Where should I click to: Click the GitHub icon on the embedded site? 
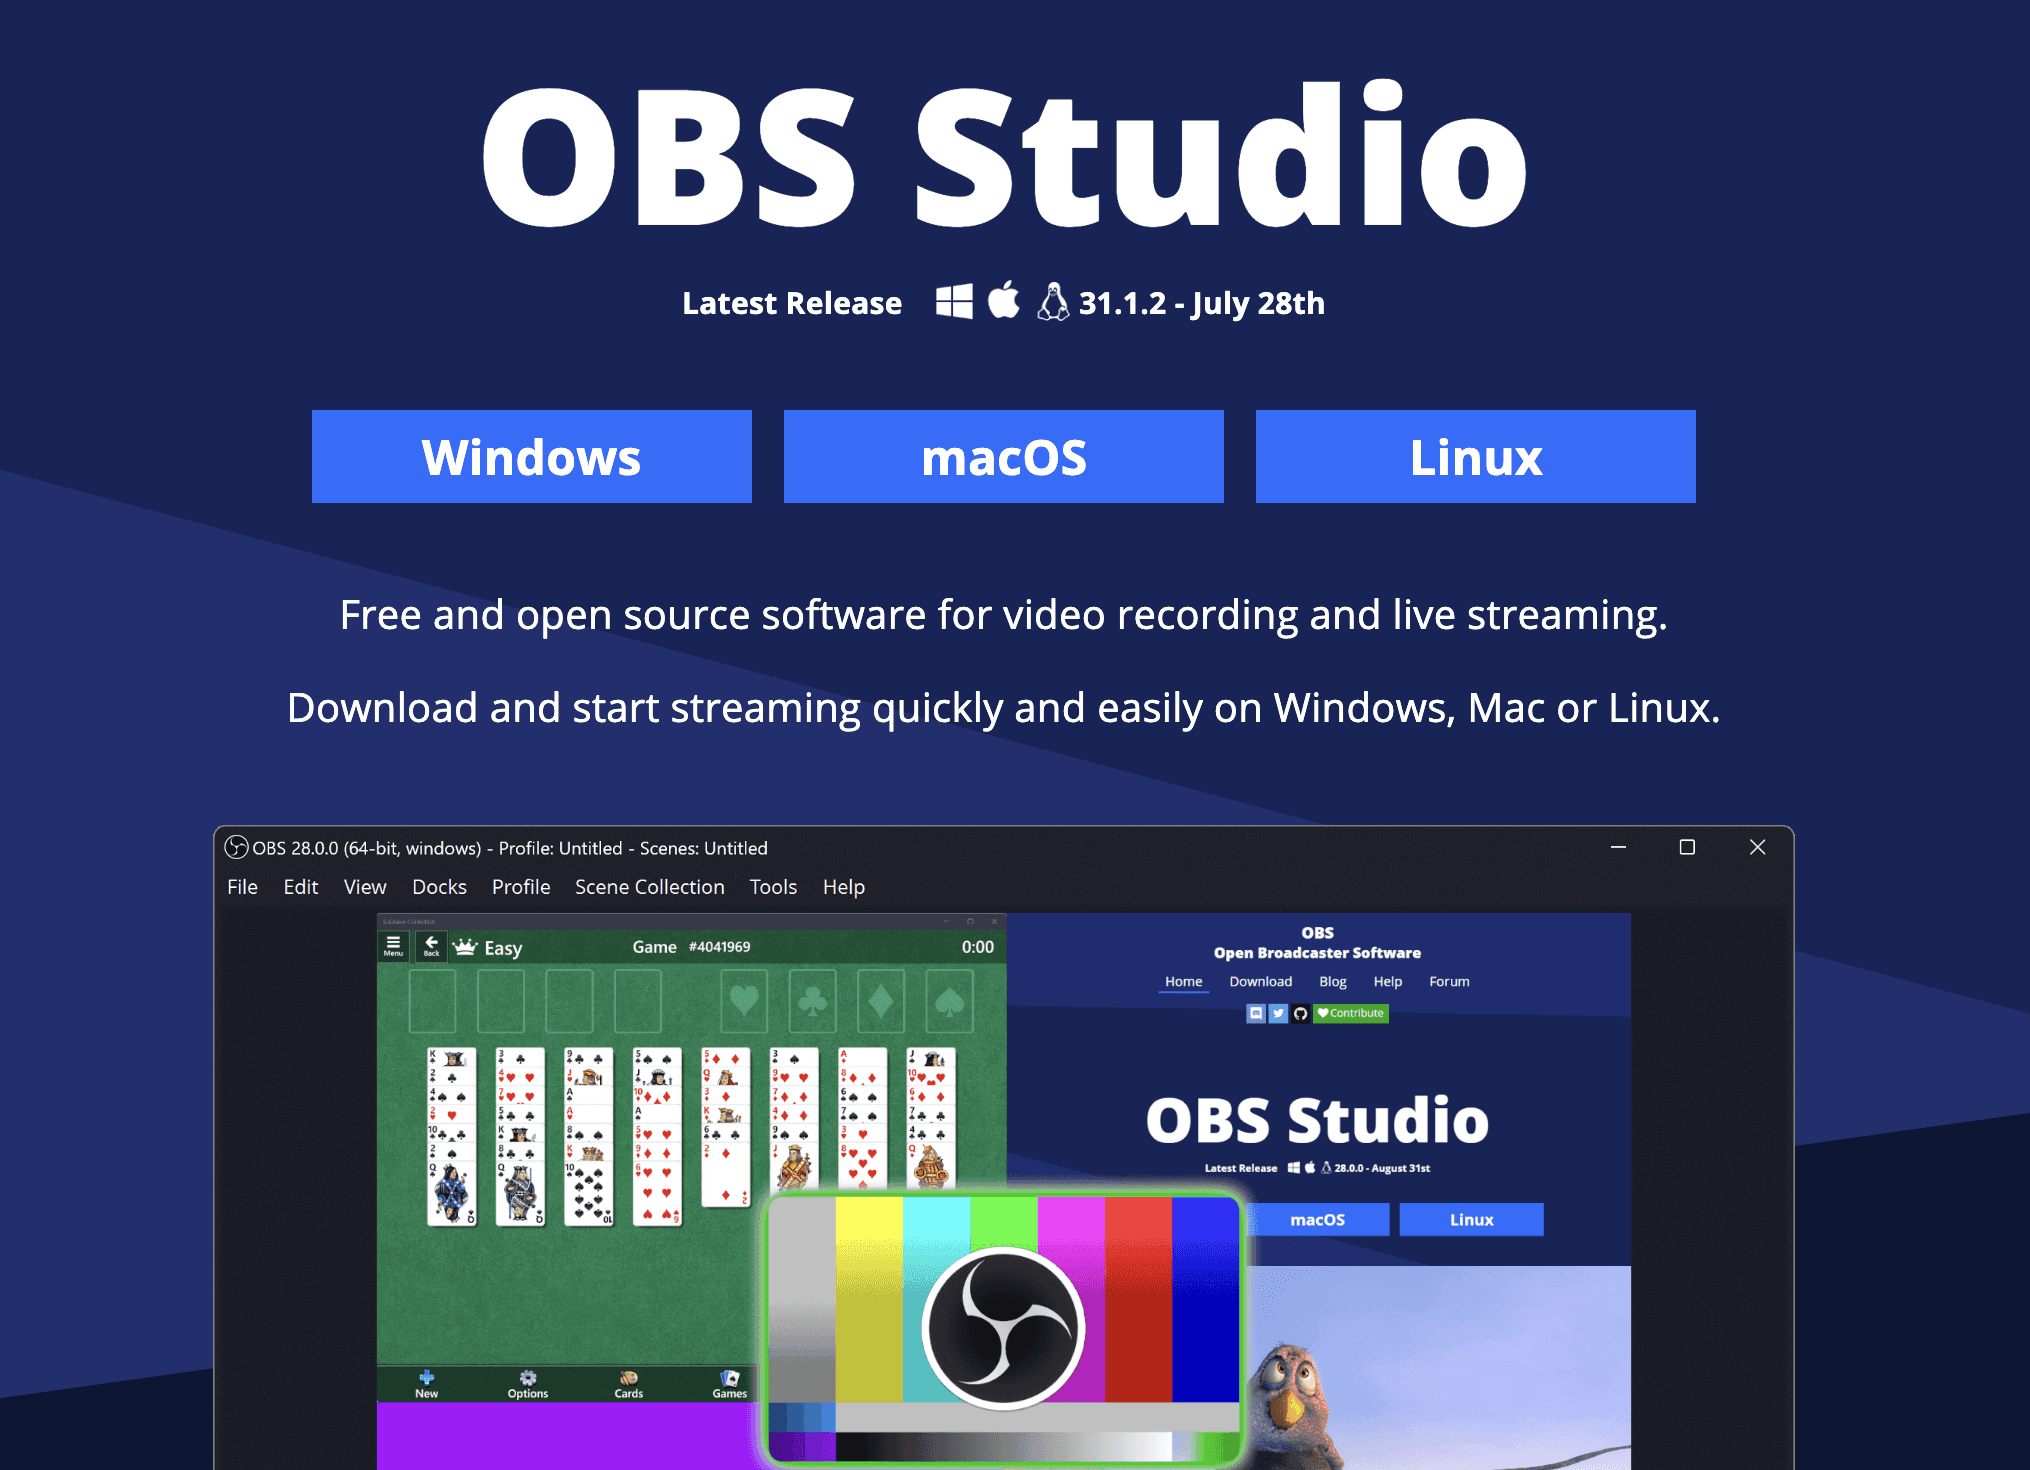[1300, 1013]
